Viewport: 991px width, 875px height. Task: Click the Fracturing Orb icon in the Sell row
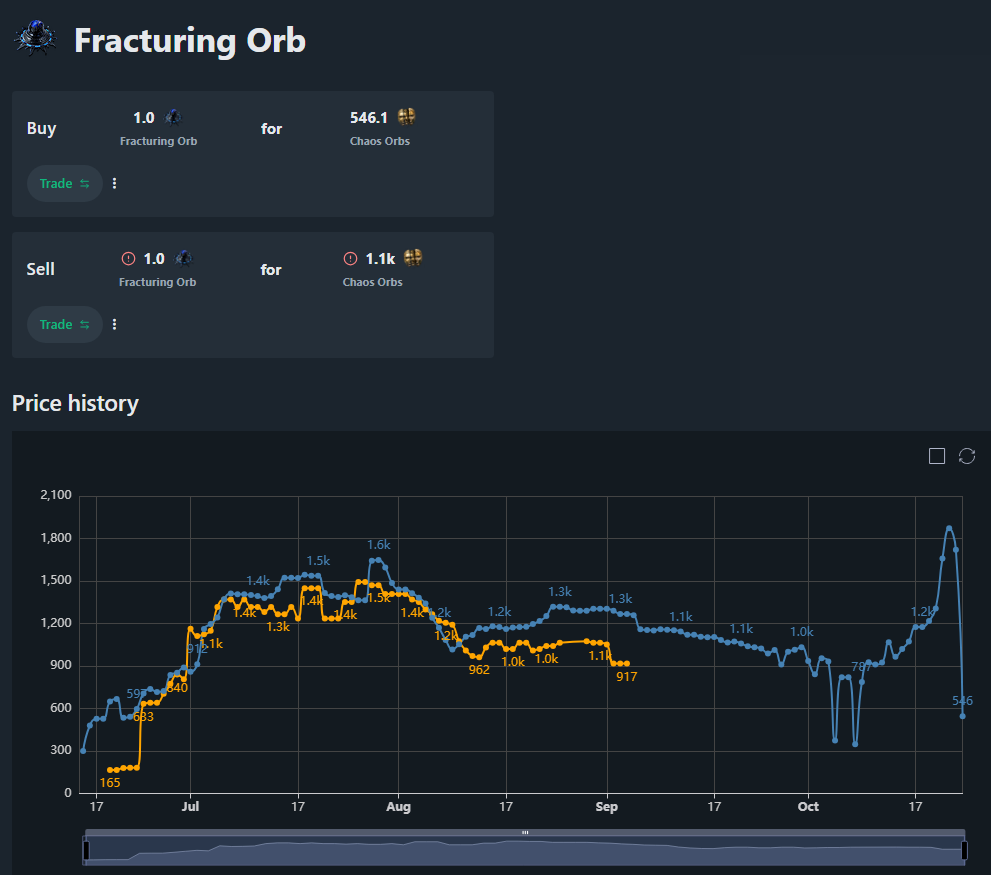point(183,258)
